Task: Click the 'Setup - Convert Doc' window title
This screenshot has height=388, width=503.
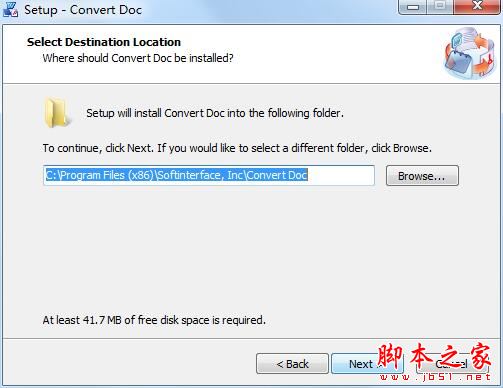Action: [x=83, y=10]
